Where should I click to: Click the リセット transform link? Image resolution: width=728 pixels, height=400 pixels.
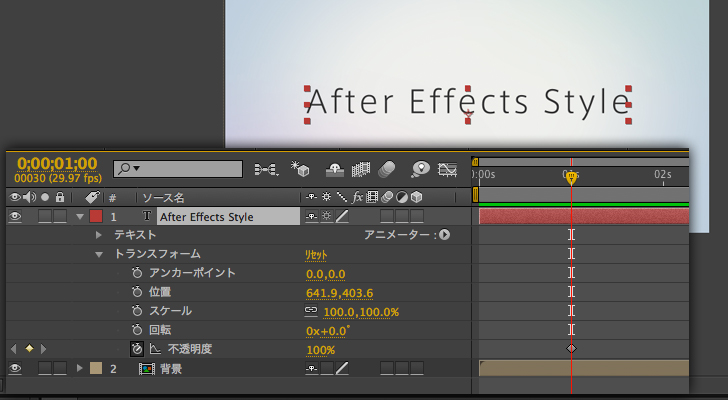click(316, 255)
